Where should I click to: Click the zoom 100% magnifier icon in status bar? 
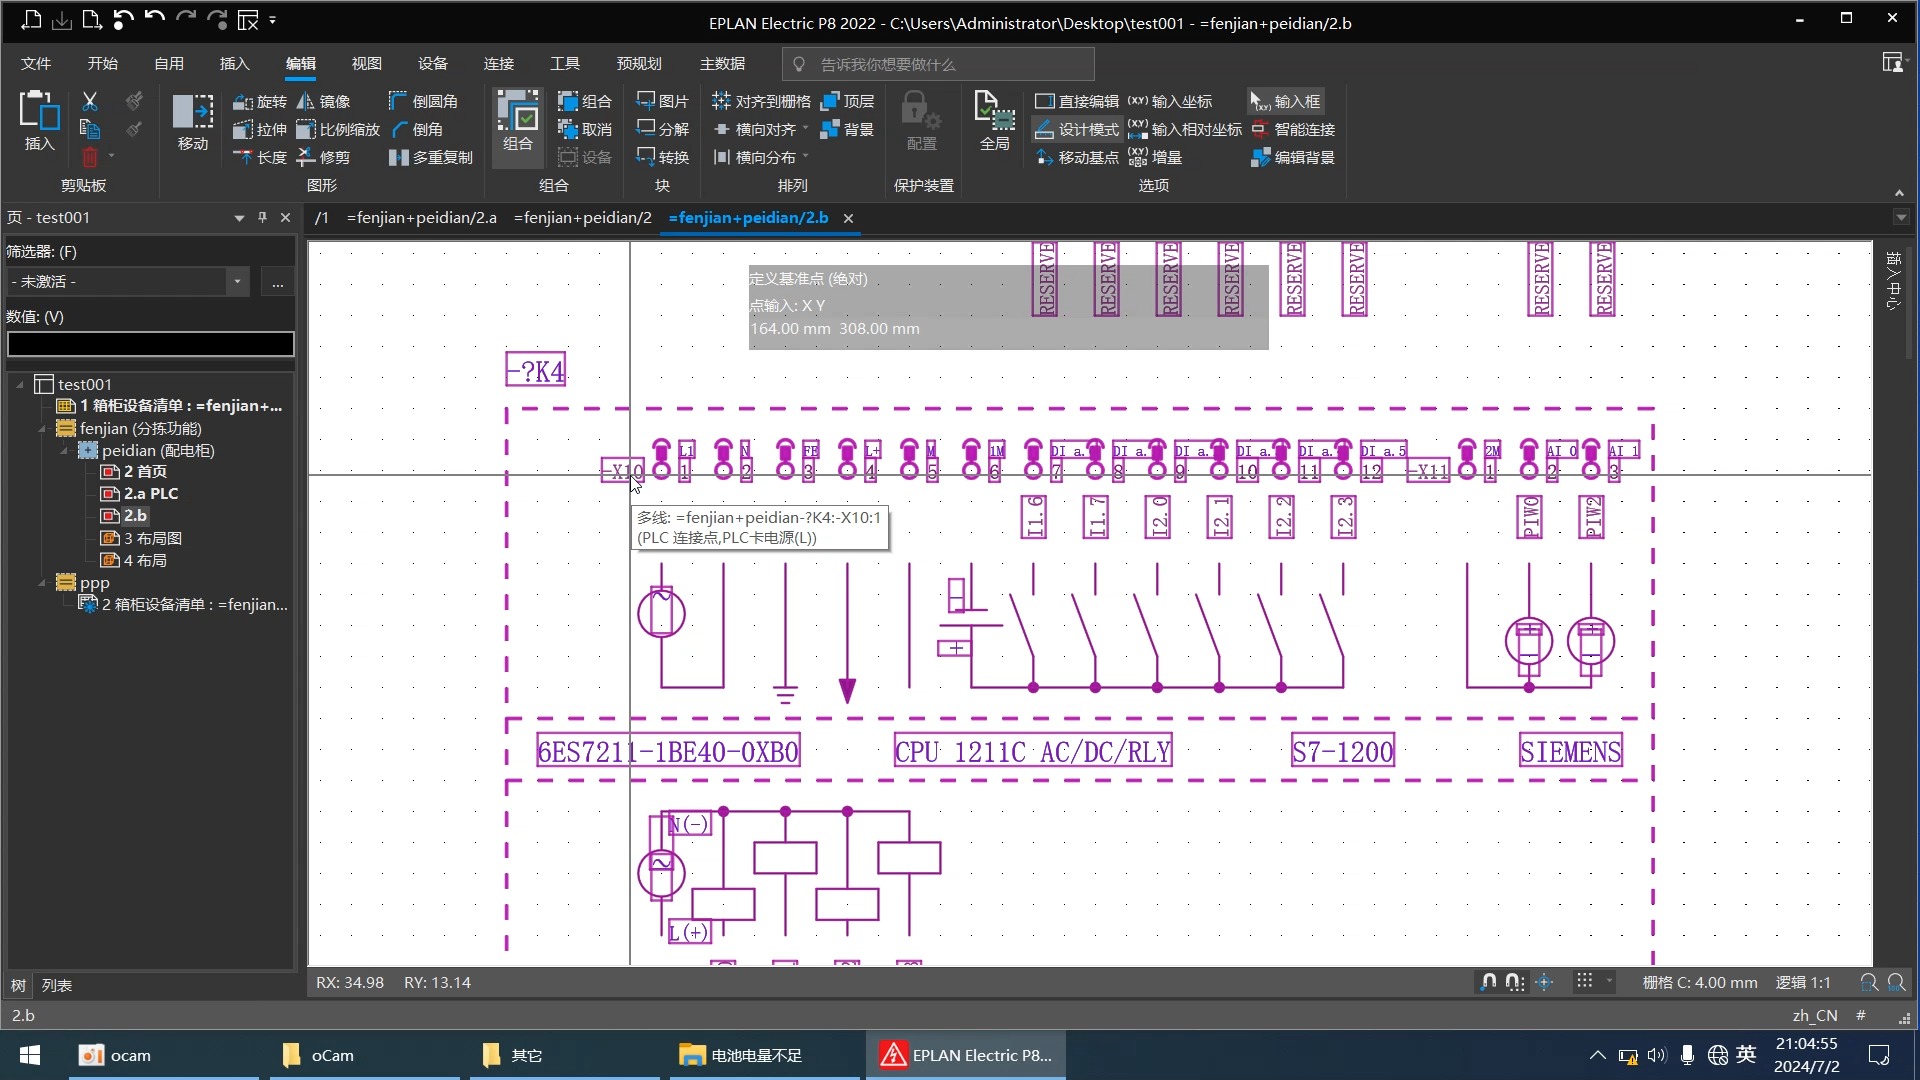point(1896,982)
